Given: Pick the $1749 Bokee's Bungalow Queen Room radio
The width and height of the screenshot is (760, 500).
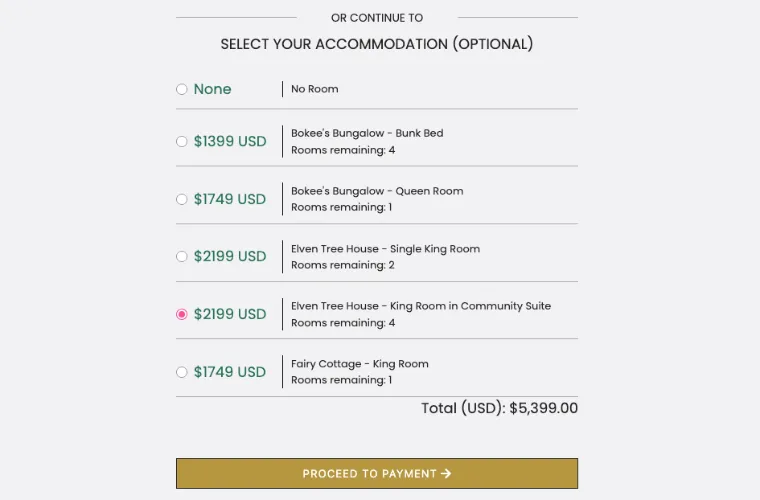Looking at the screenshot, I should pos(182,199).
